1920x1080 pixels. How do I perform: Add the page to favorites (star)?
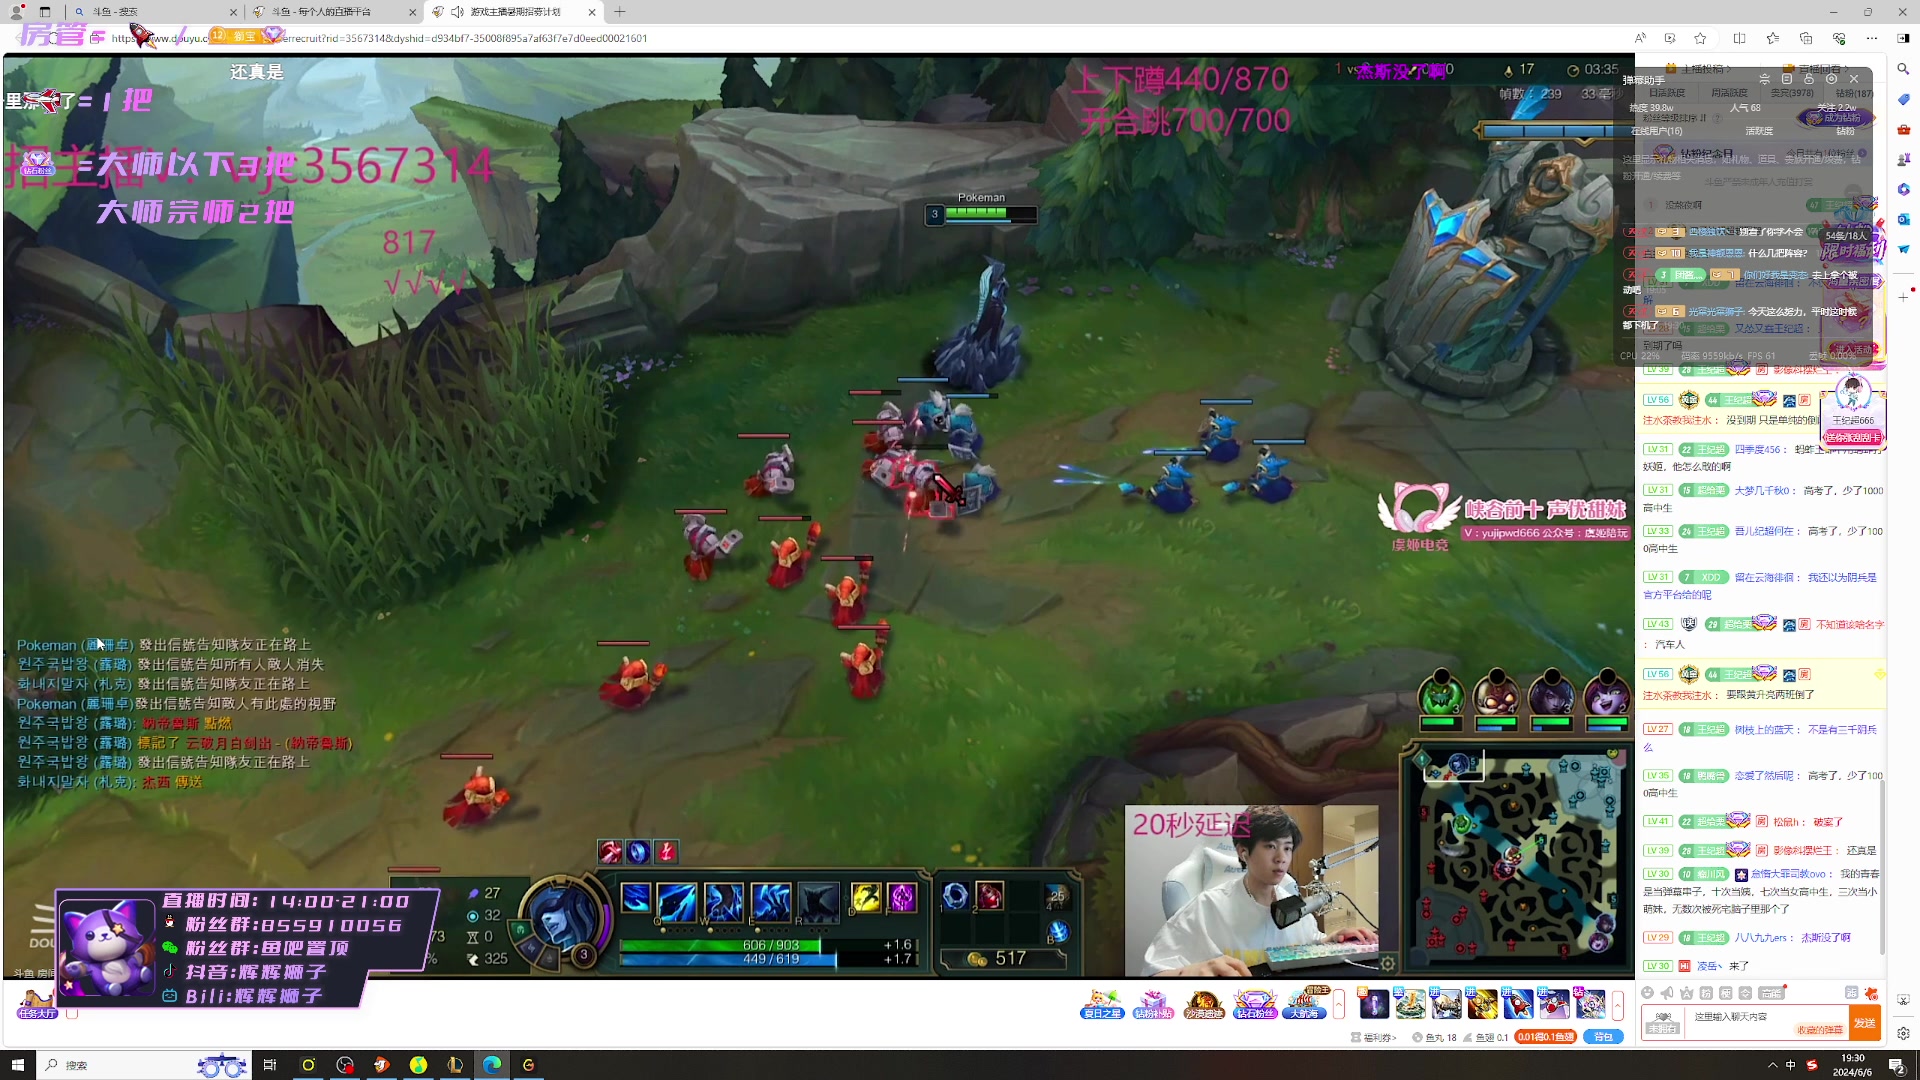tap(1700, 38)
